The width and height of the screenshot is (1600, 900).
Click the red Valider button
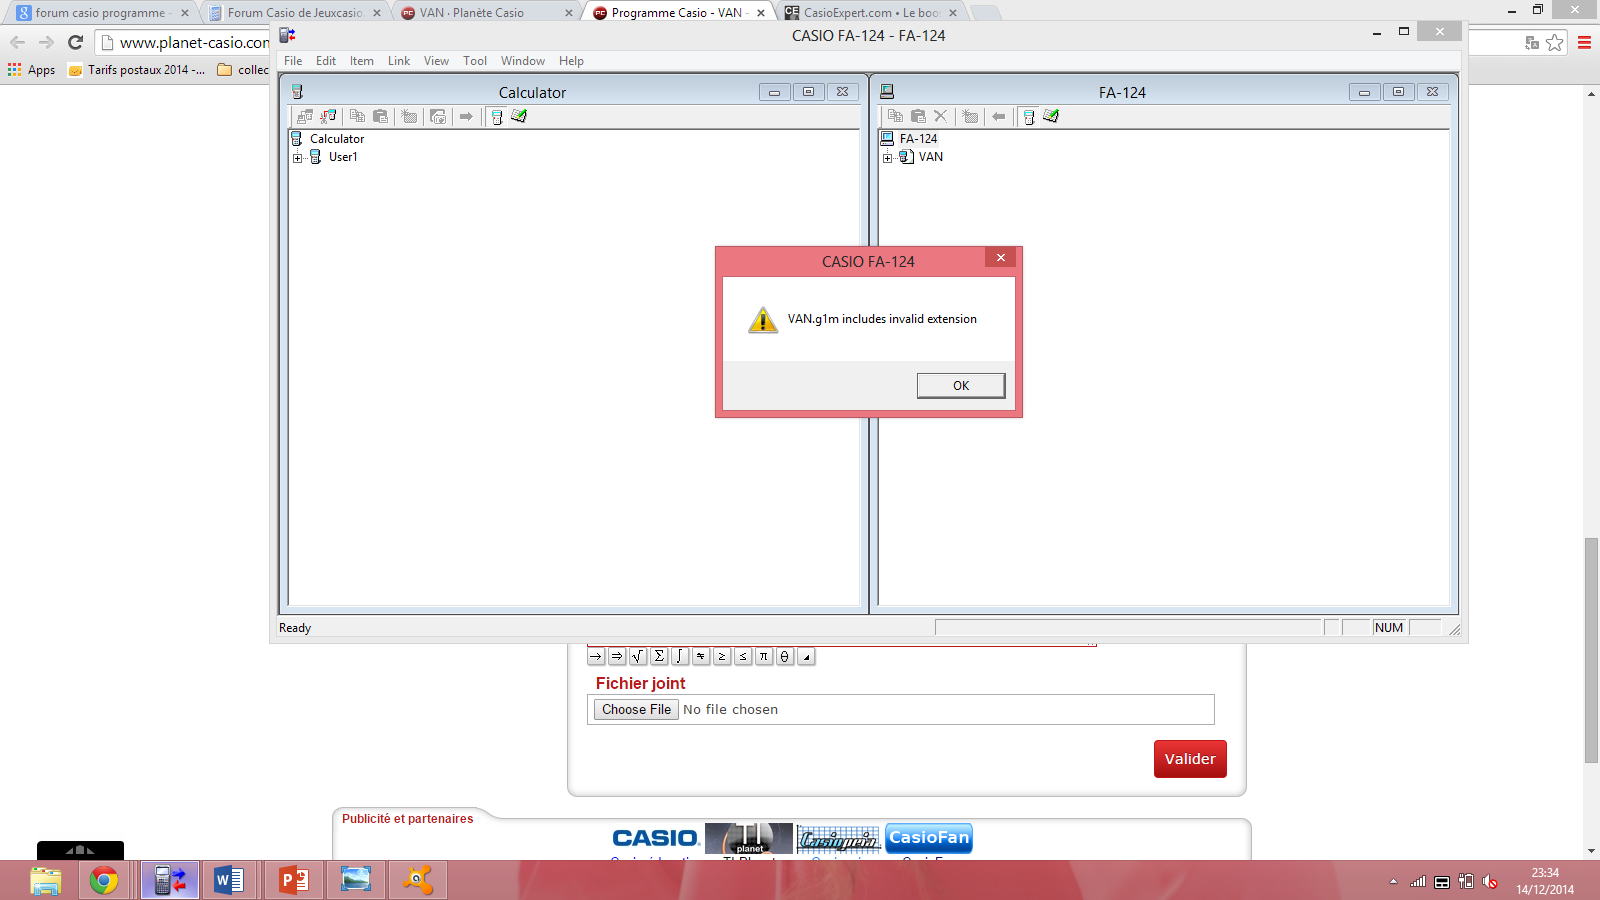coord(1190,759)
